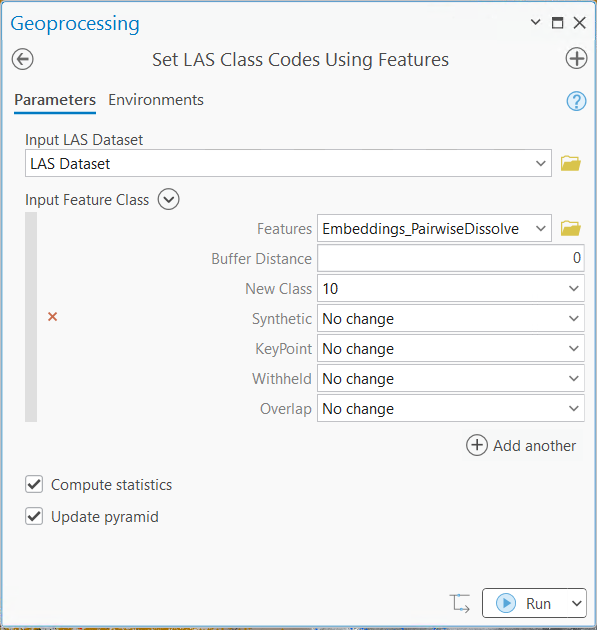Open tool help question mark icon
Screen dimensions: 597x630
click(576, 101)
